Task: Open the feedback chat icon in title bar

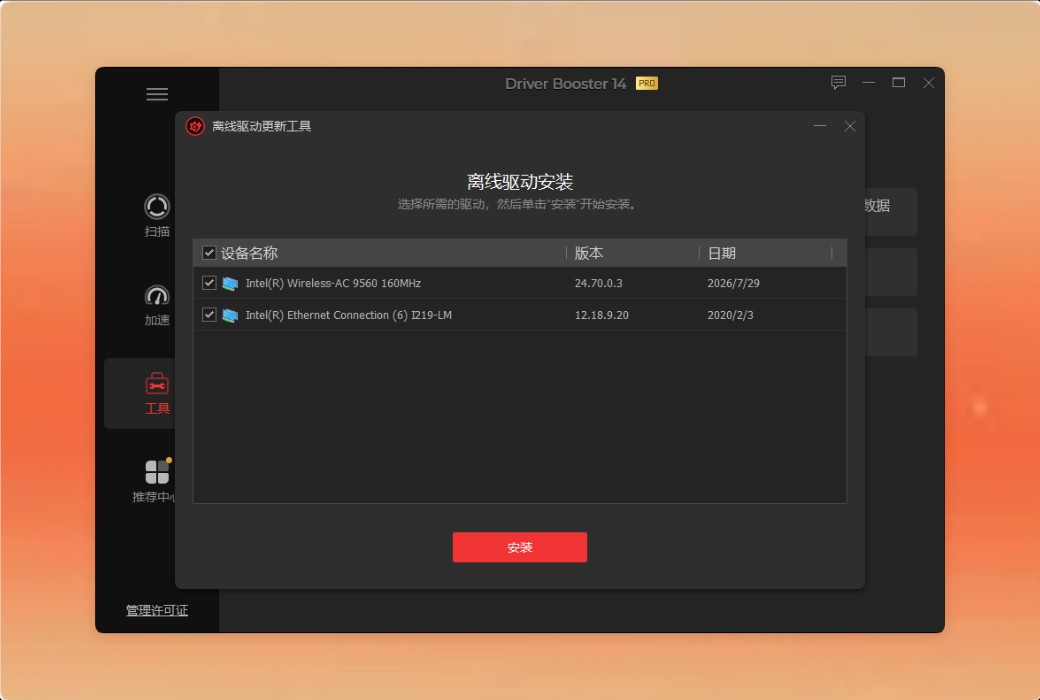Action: pyautogui.click(x=838, y=83)
